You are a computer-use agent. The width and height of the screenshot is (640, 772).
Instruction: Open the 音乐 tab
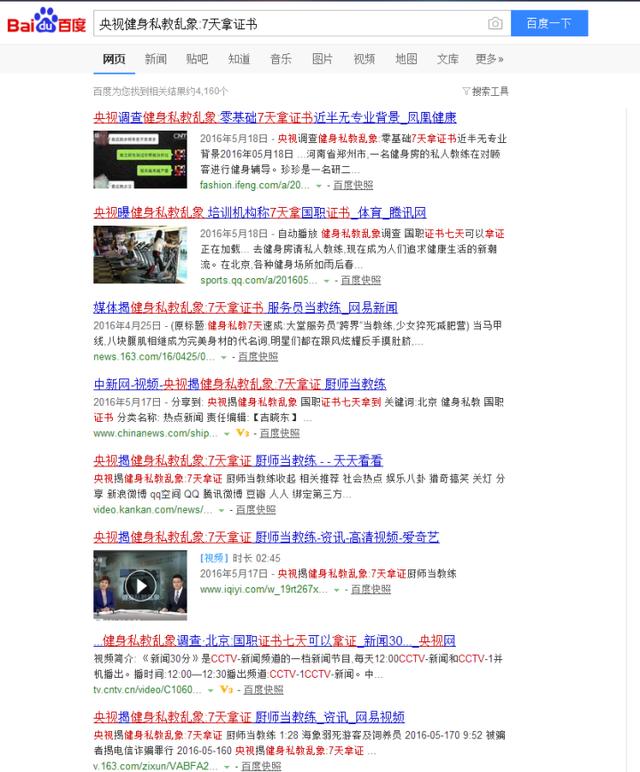(x=281, y=59)
